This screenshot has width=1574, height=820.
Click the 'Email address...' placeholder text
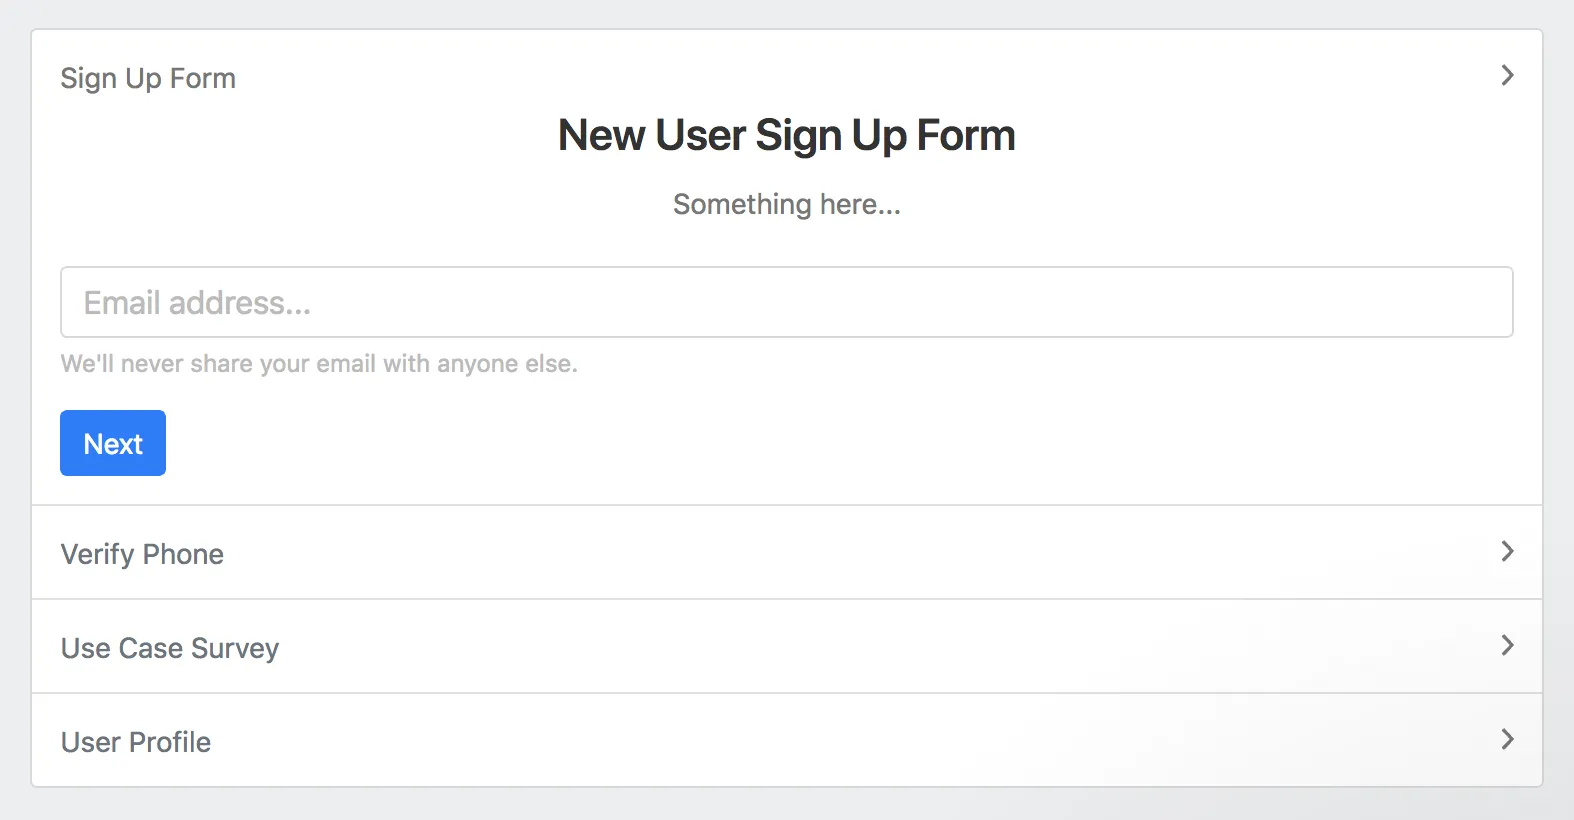[197, 303]
